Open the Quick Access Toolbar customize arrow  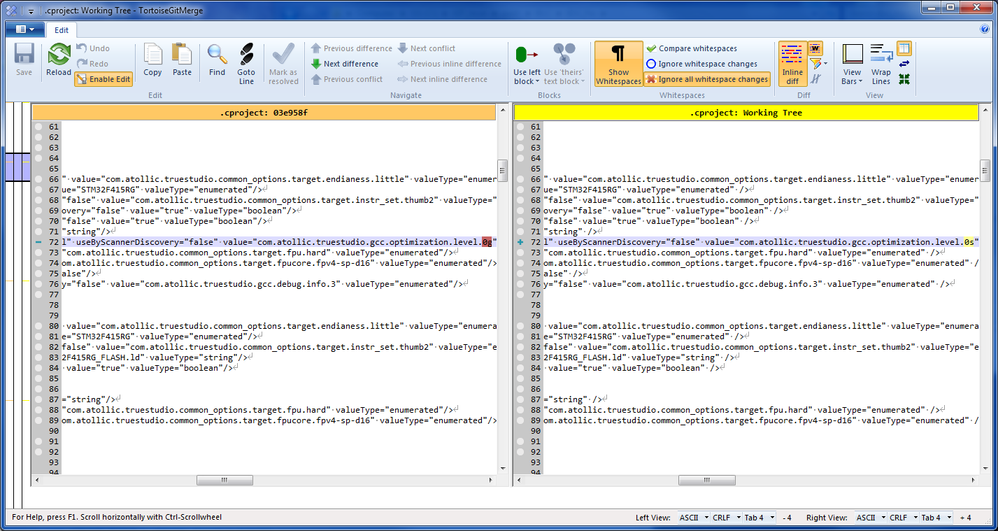click(31, 10)
